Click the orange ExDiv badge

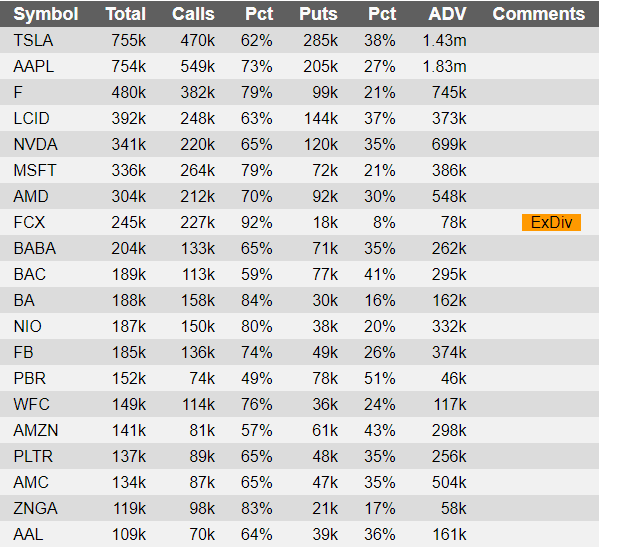(x=551, y=222)
